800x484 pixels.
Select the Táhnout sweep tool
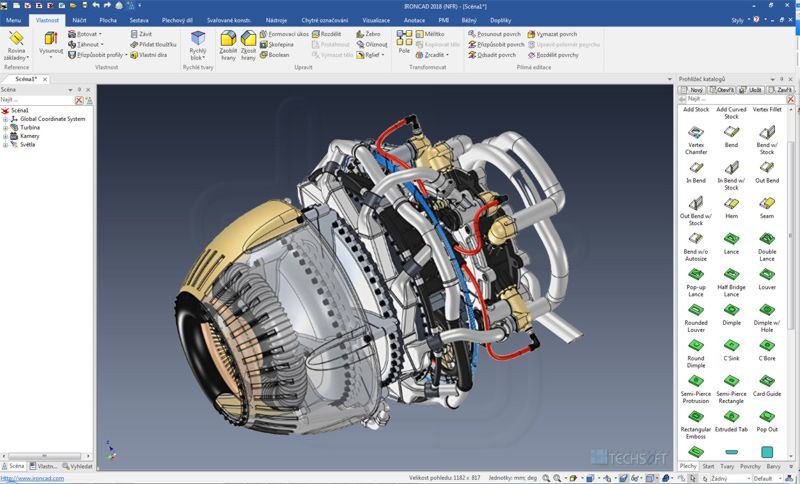(85, 44)
